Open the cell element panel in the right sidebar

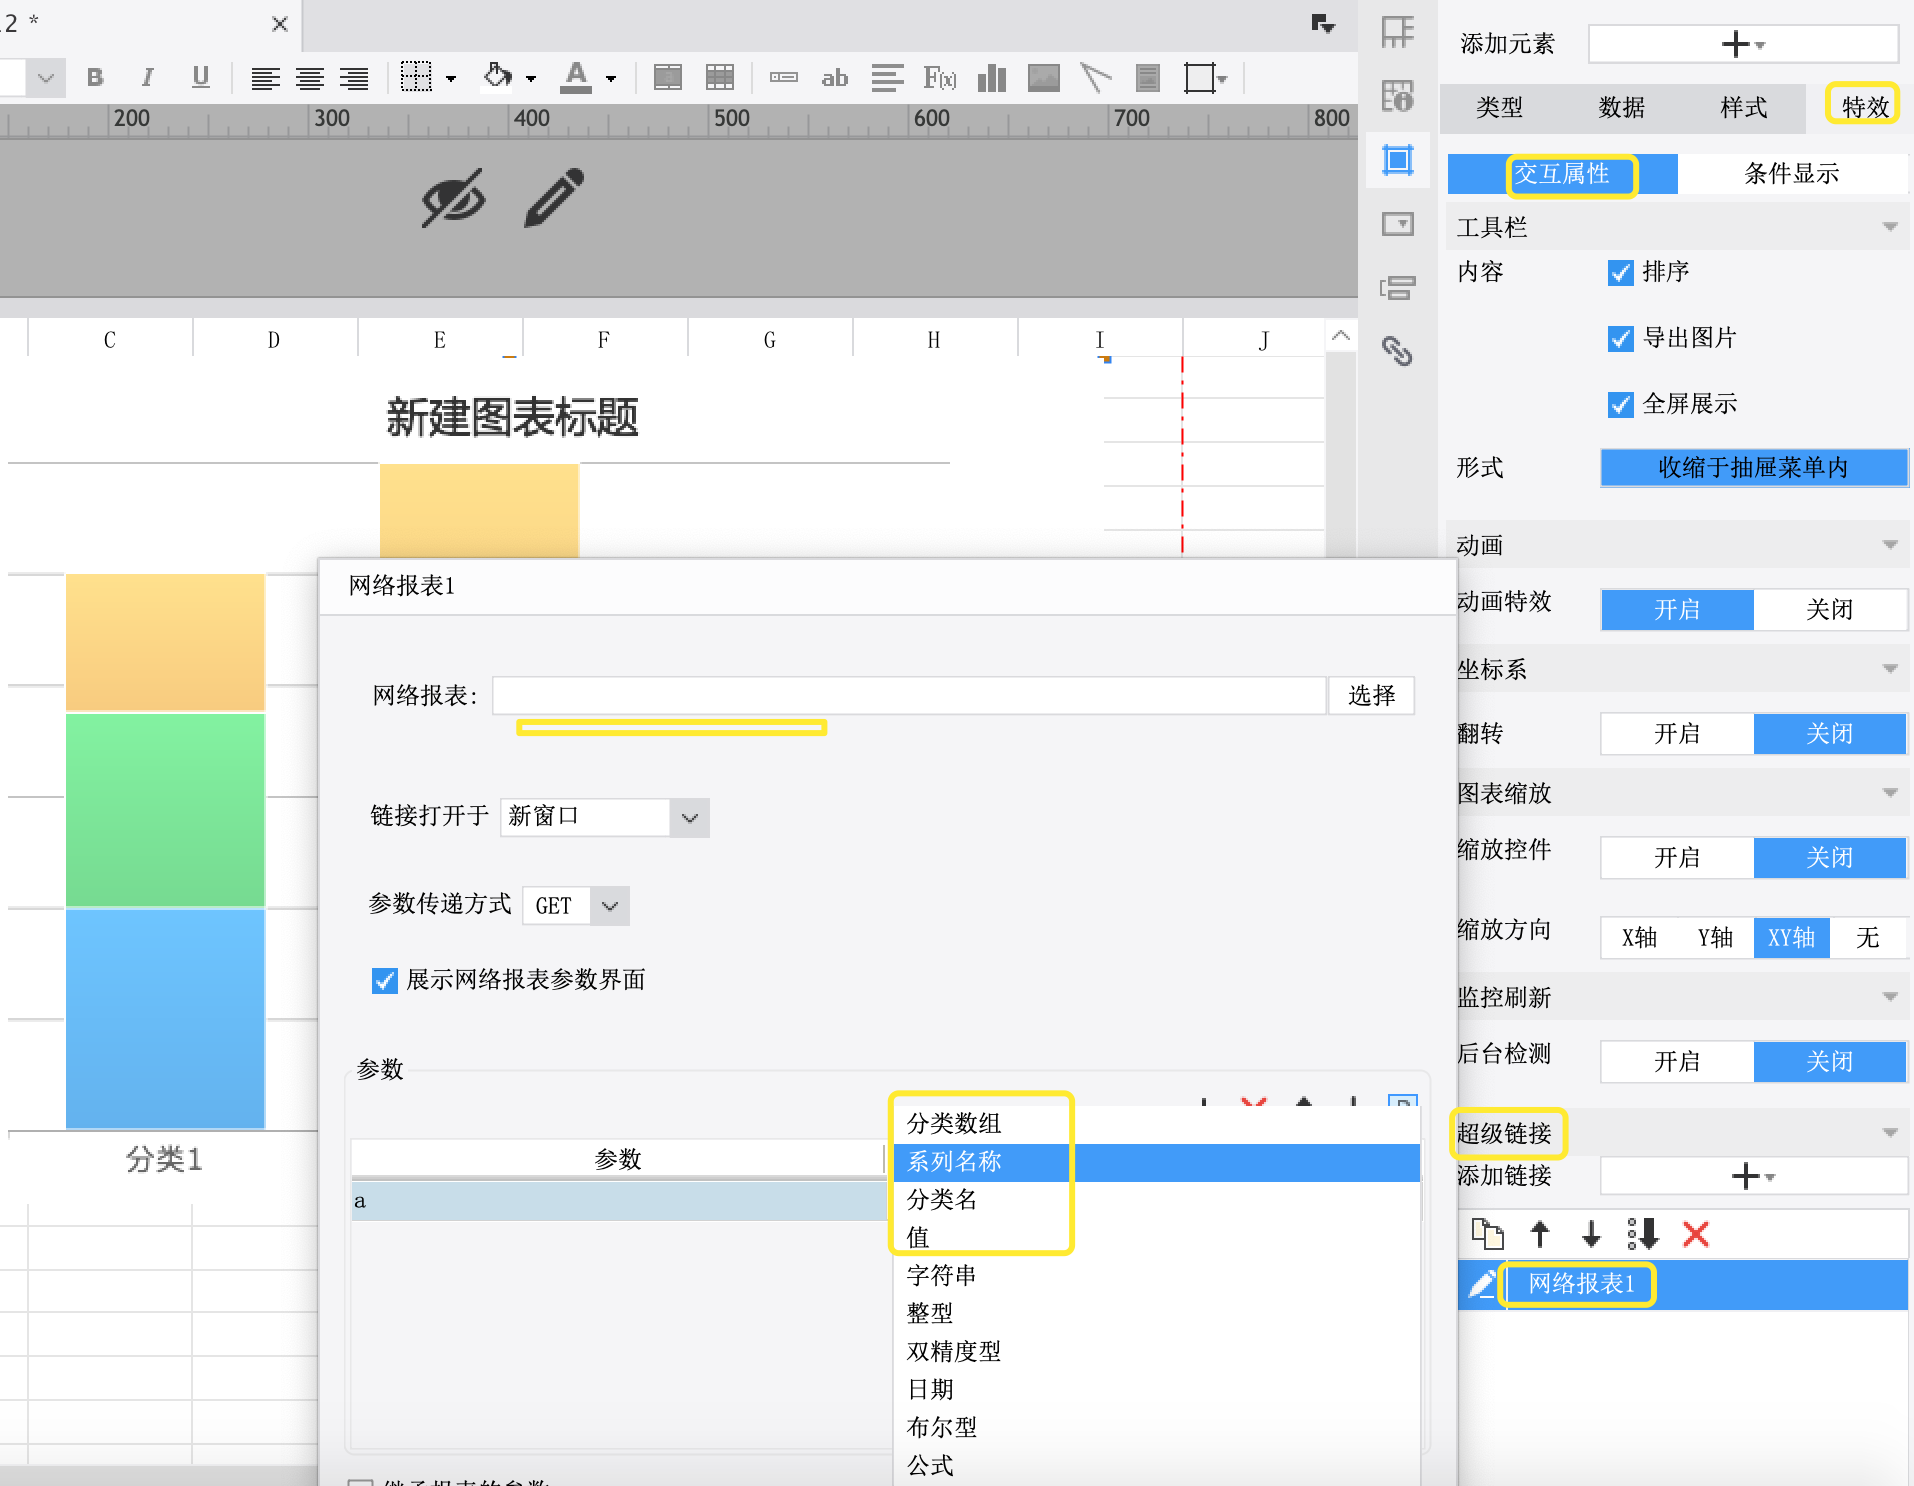[x=1398, y=32]
